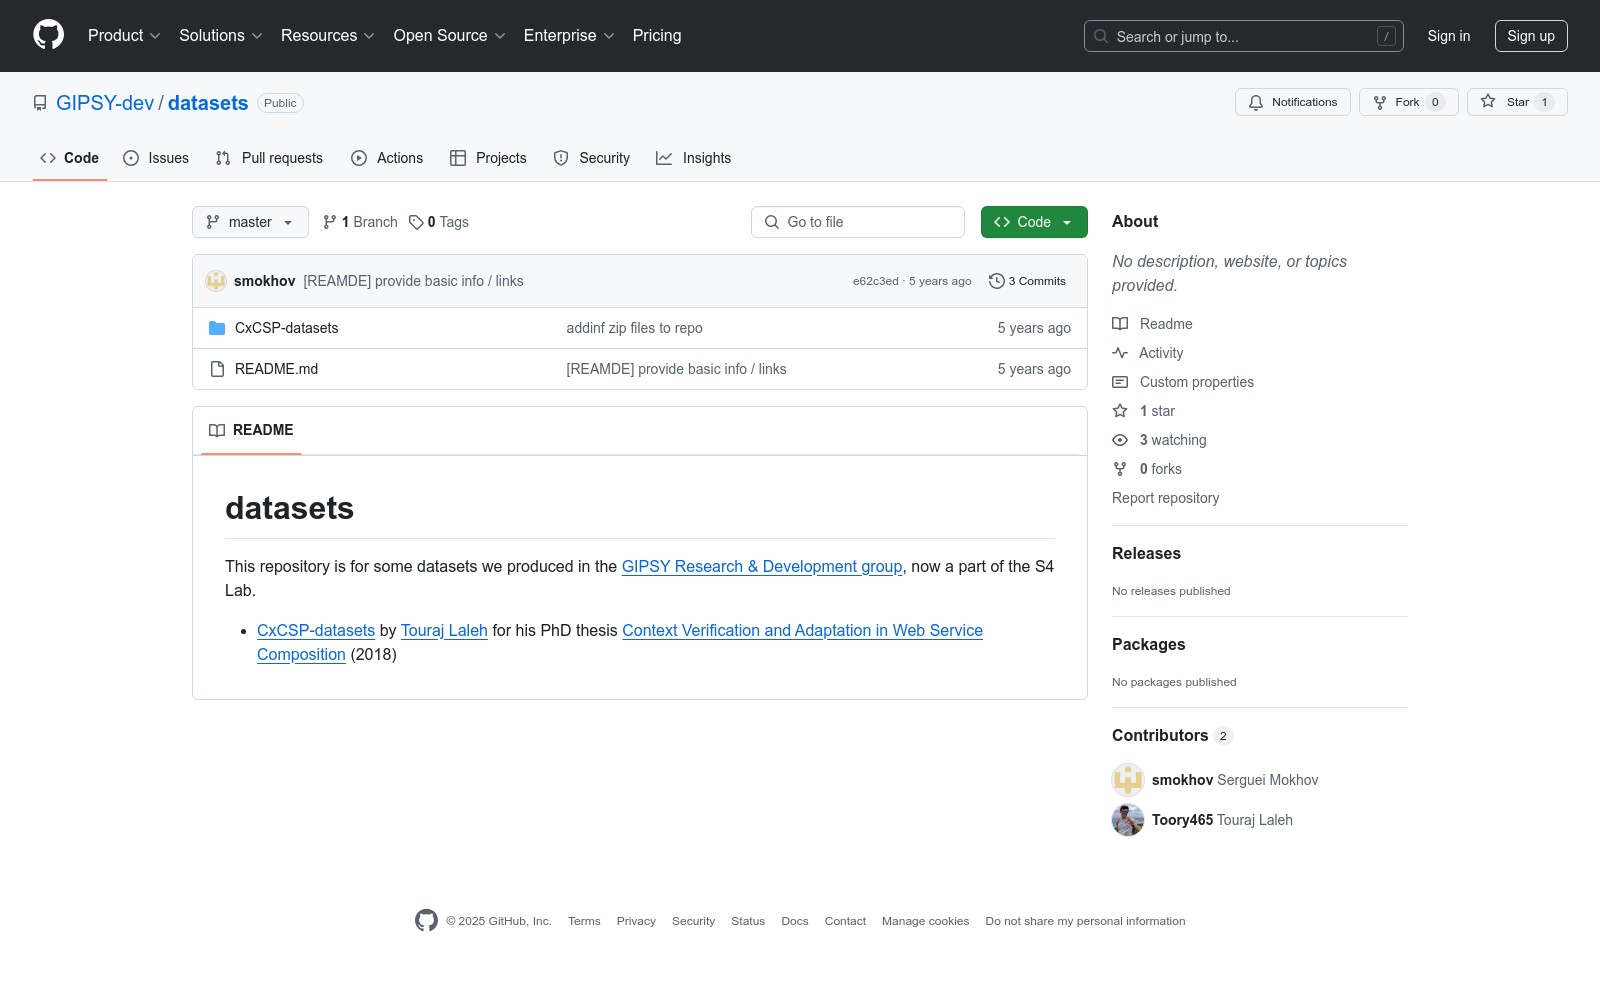Click the git branch icon beside 1 Branch

click(x=330, y=222)
